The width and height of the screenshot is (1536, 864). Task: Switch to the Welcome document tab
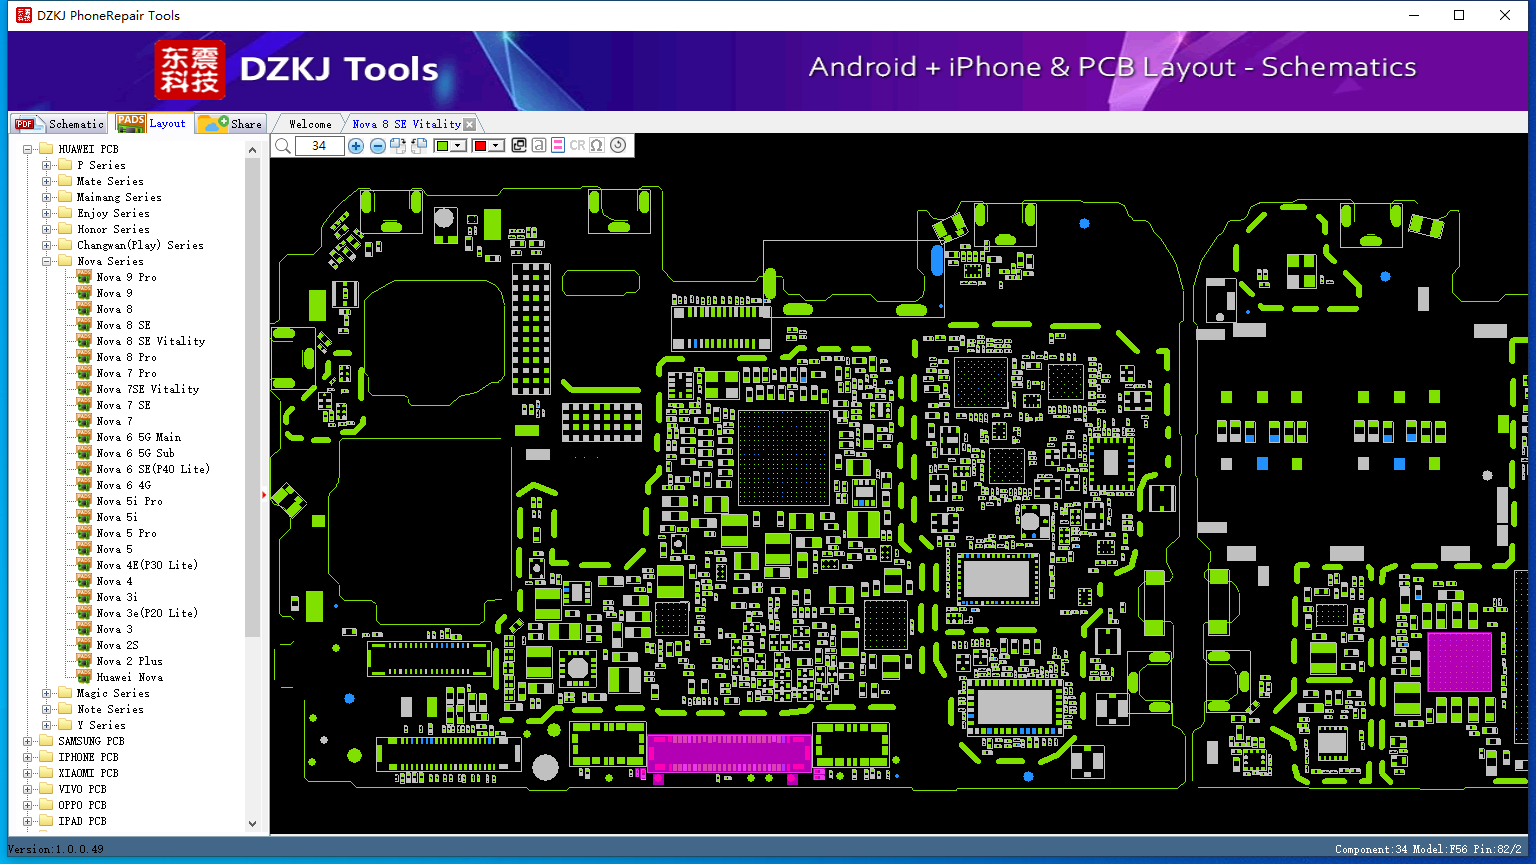click(310, 124)
